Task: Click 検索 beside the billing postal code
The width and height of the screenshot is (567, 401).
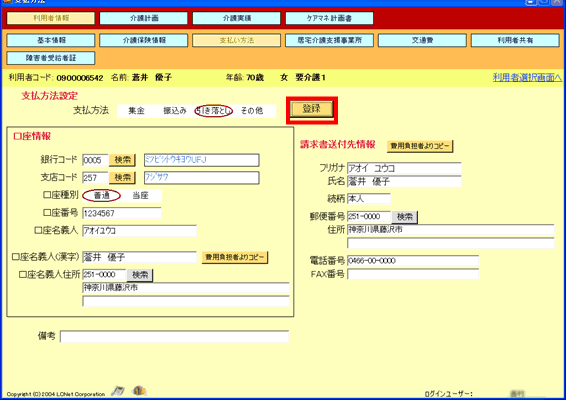Action: click(405, 217)
